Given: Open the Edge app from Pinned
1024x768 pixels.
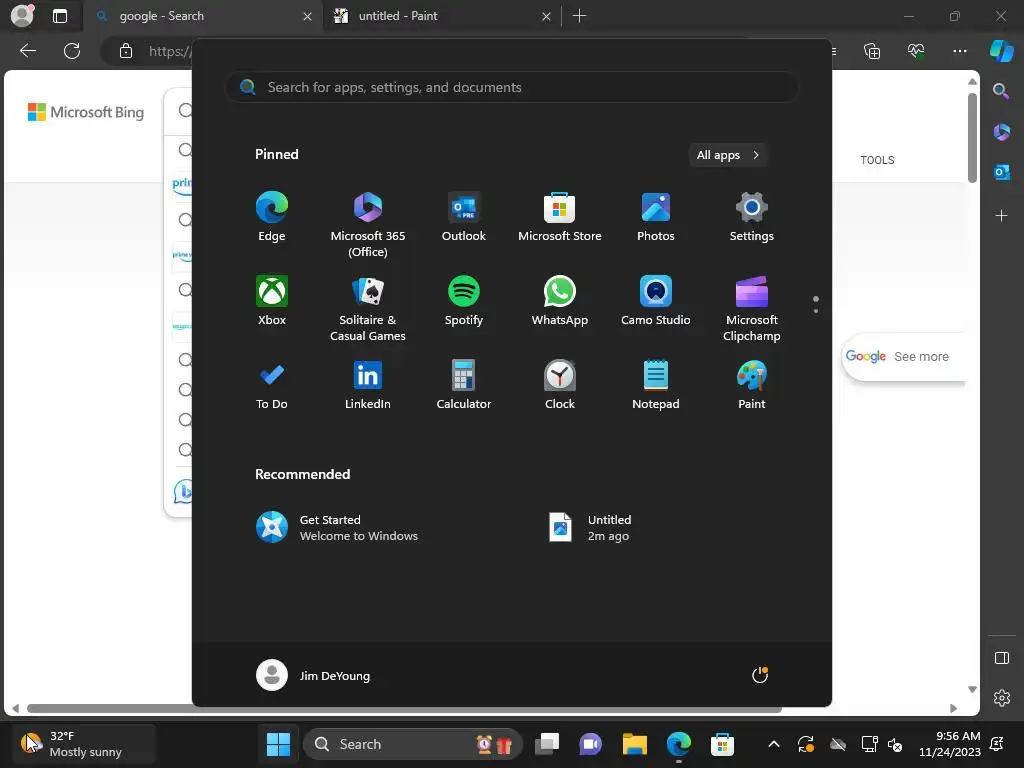Looking at the screenshot, I should pyautogui.click(x=272, y=217).
